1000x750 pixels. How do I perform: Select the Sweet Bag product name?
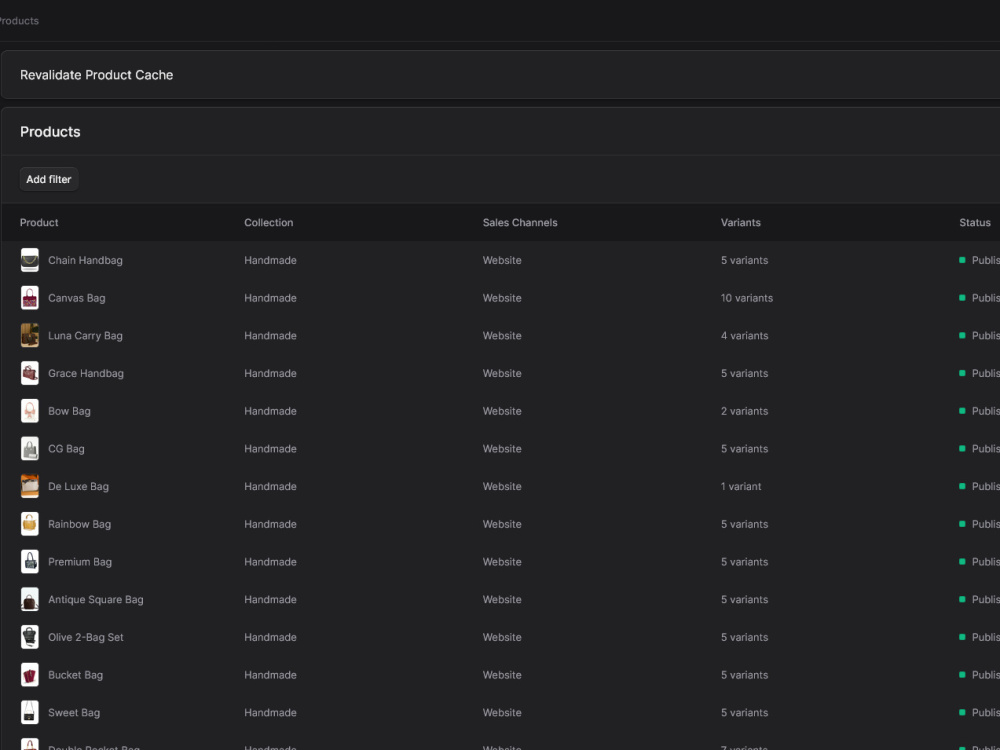click(74, 712)
